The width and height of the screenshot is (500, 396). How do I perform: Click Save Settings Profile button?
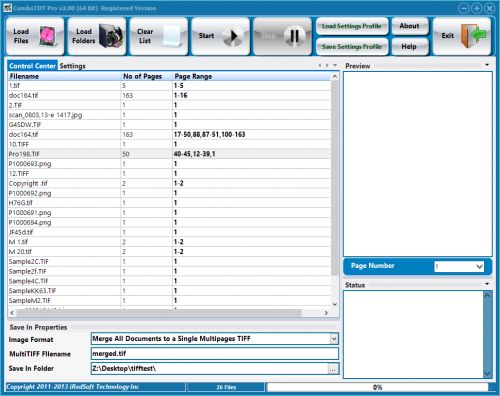352,47
